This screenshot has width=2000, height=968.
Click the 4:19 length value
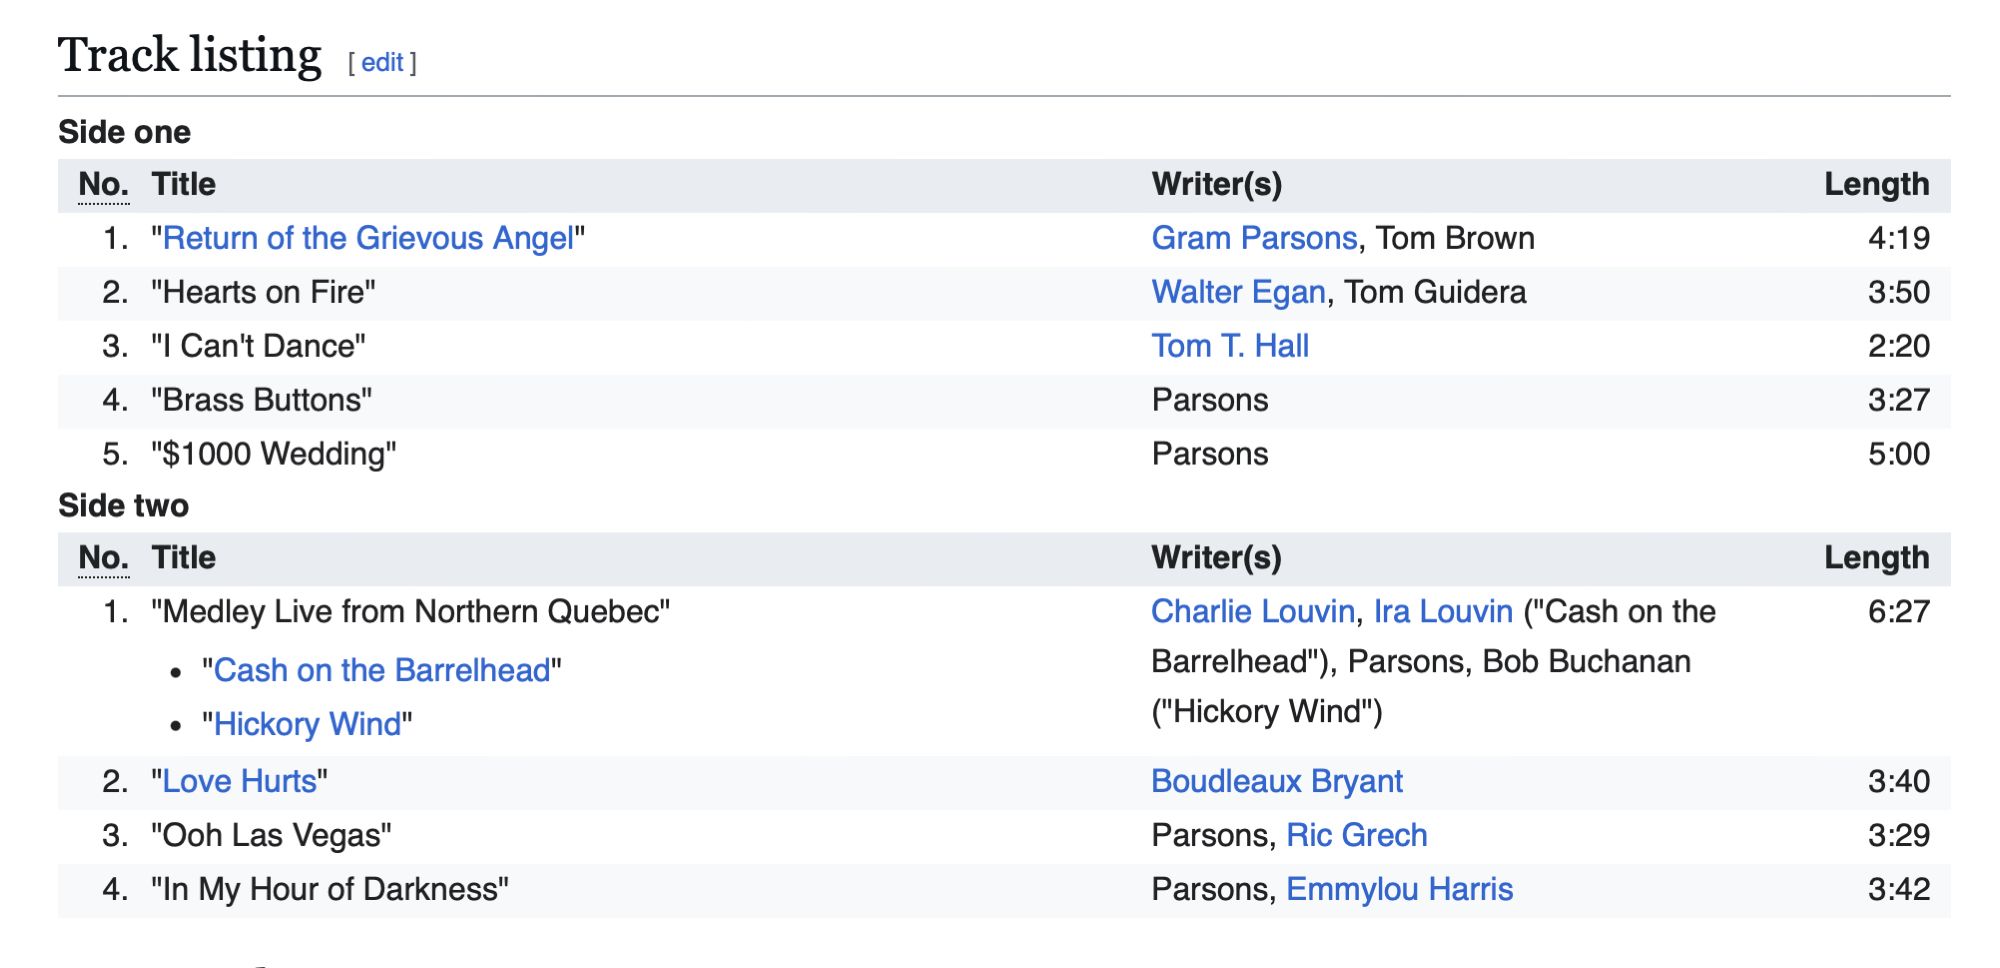click(1898, 238)
